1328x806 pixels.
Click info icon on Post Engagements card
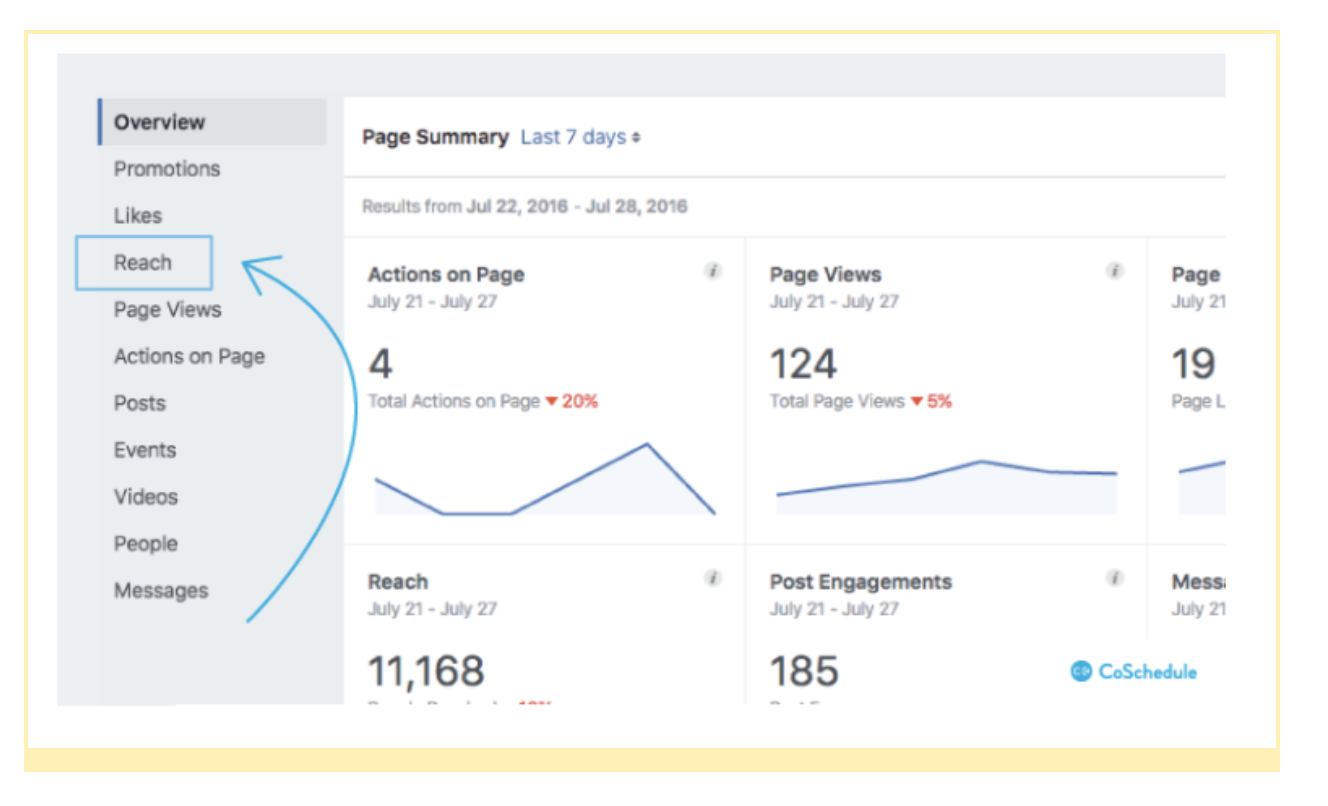tap(1115, 578)
